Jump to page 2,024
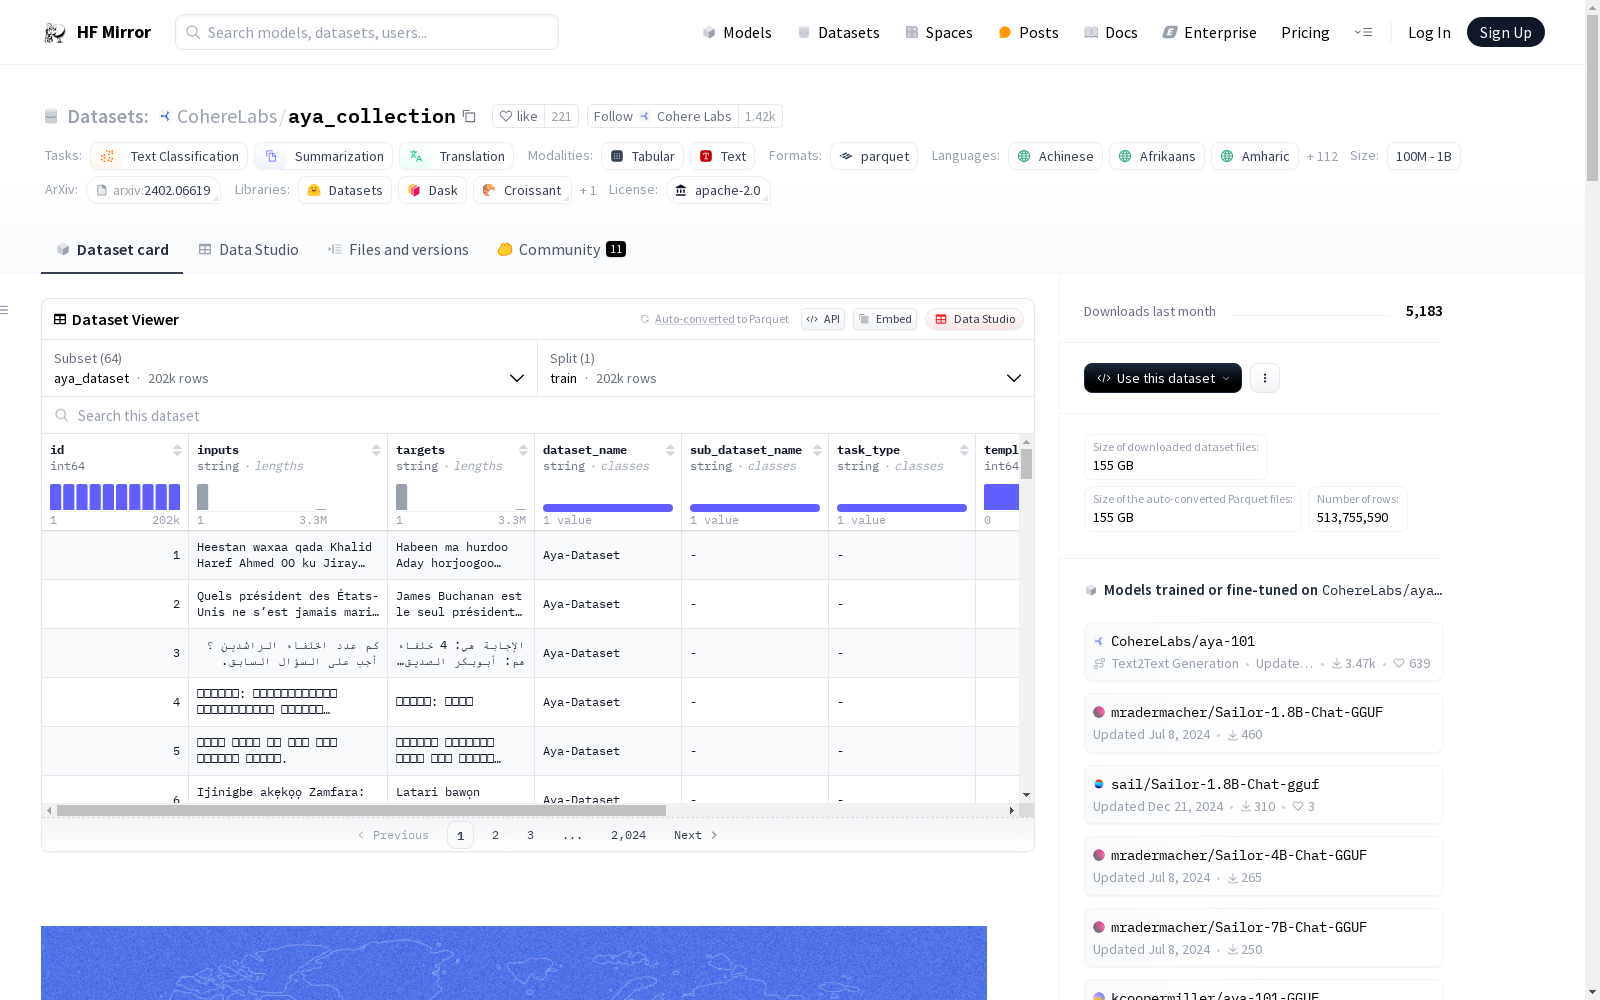The width and height of the screenshot is (1600, 1000). [x=628, y=835]
